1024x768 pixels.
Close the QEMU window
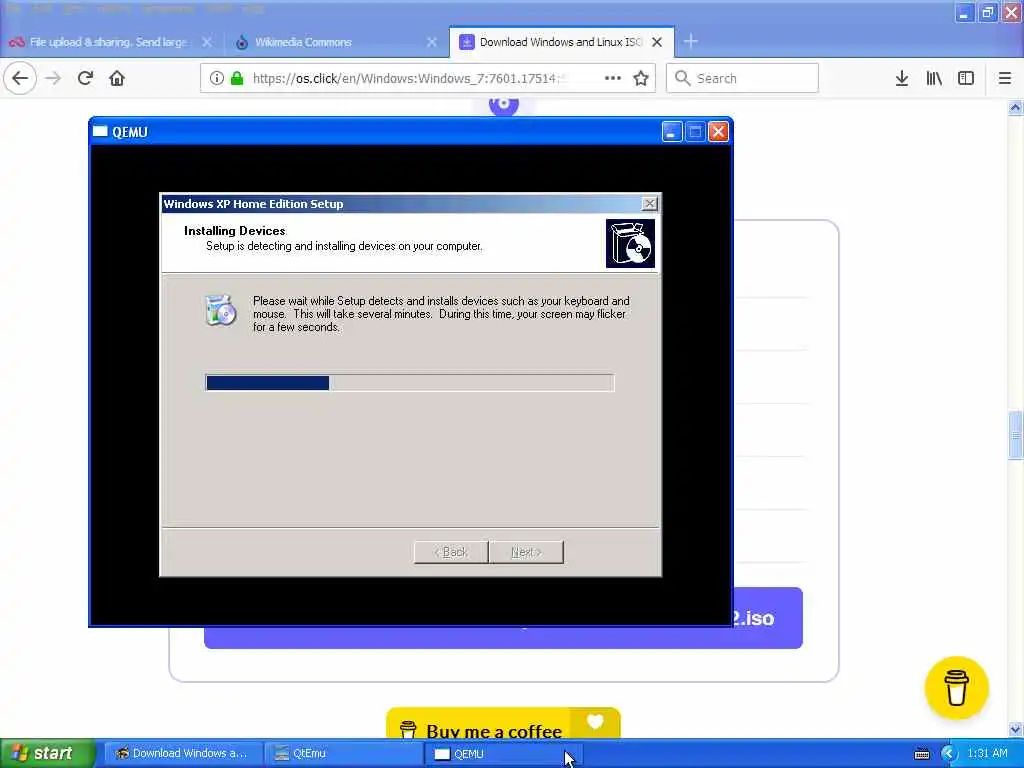click(718, 132)
